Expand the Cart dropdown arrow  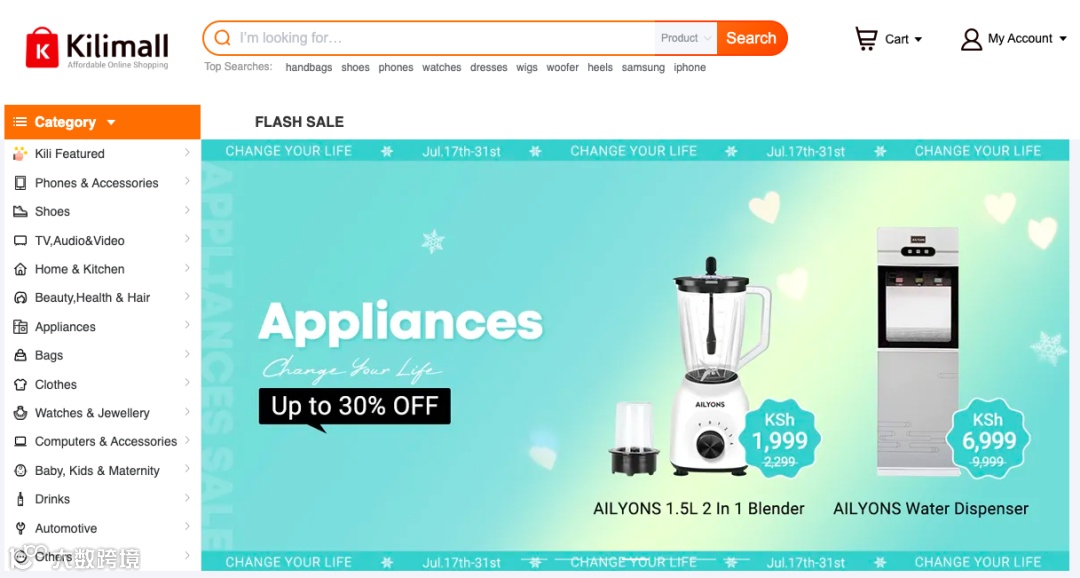point(918,40)
